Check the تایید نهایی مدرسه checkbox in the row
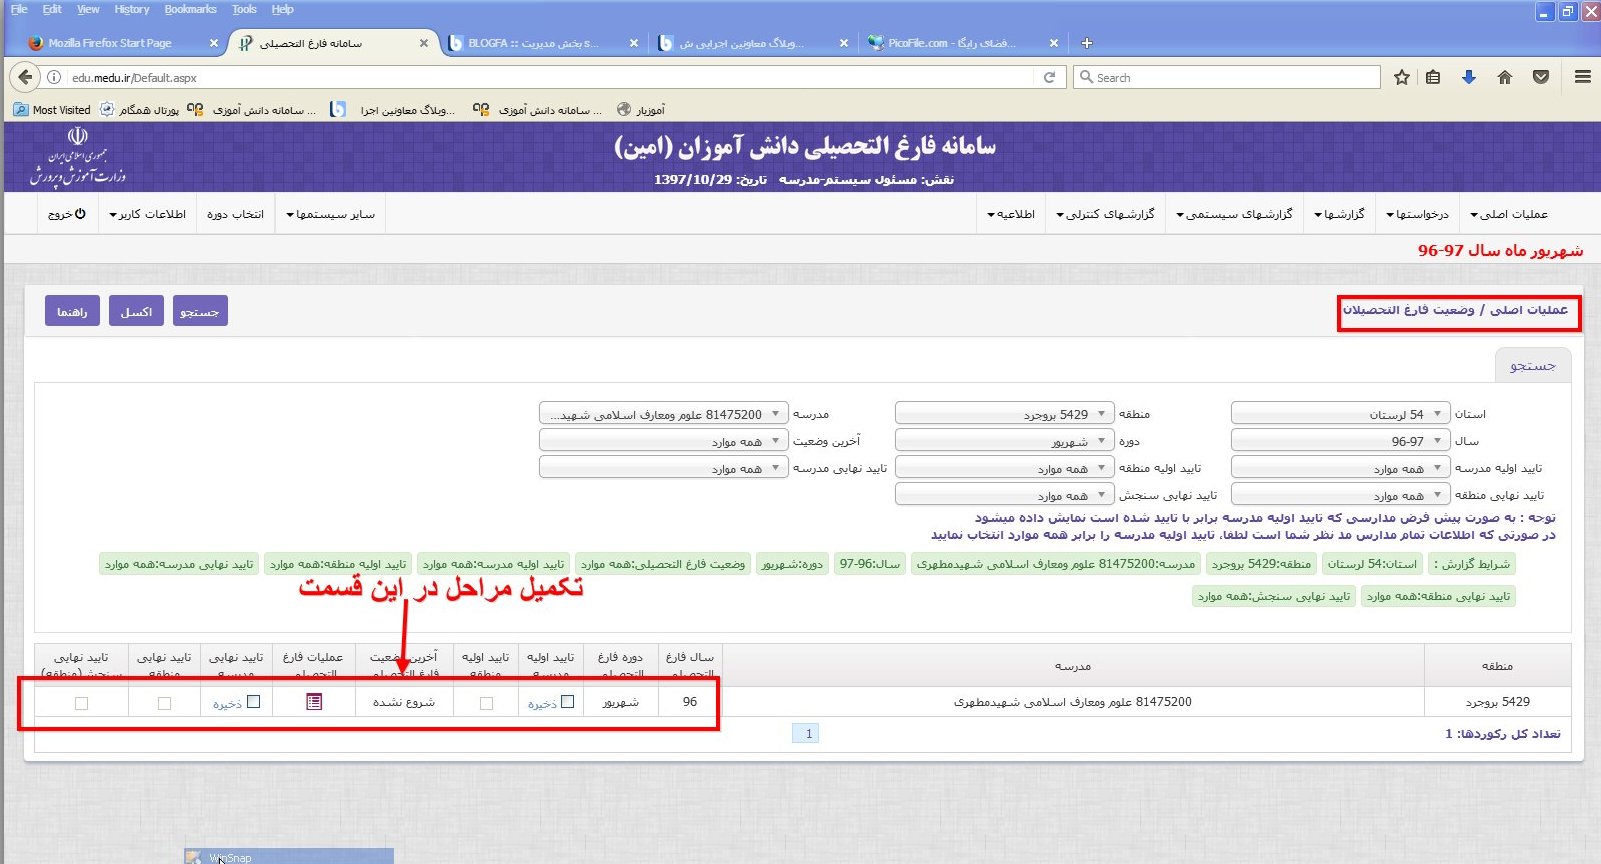Viewport: 1601px width, 864px height. pos(254,702)
